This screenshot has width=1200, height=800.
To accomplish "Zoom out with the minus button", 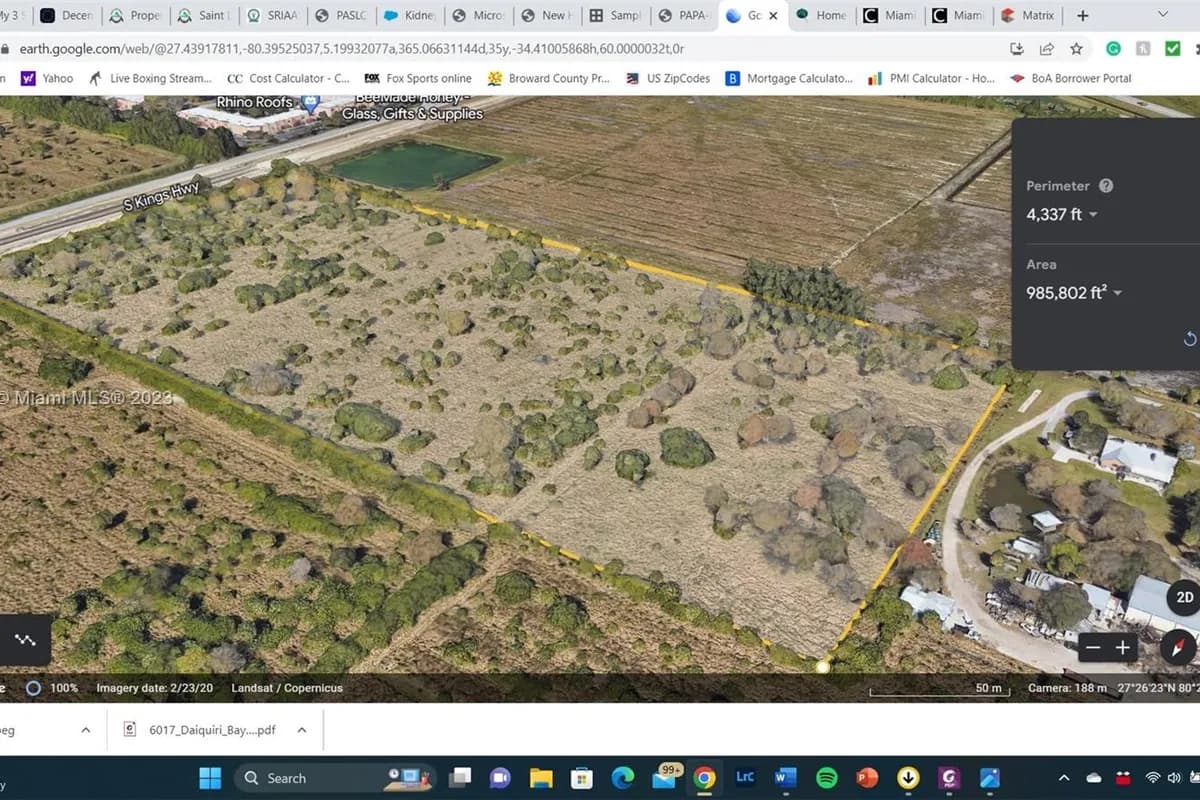I will click(1093, 647).
